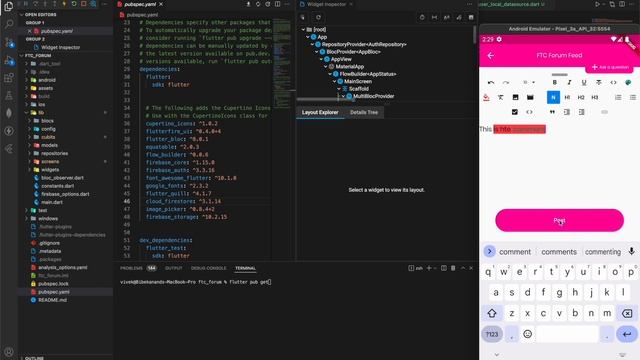Collapse MaterialApp node in widget tree
This screenshot has height=360, width=640.
(x=326, y=67)
